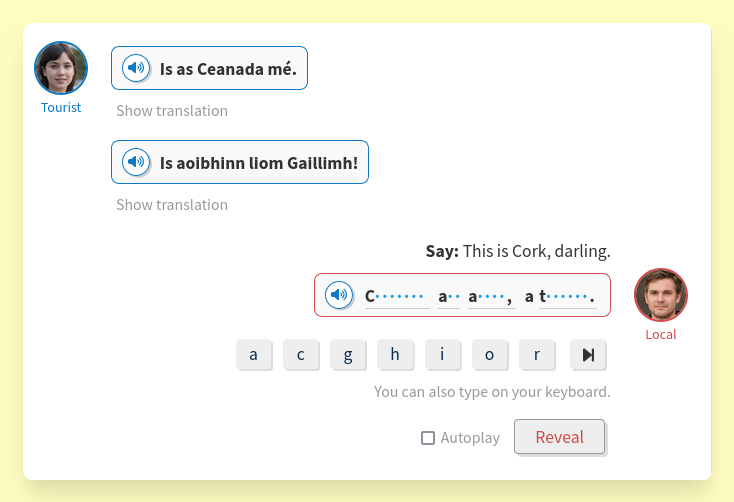This screenshot has height=502, width=734.
Task: Click the Autoplay label text
Action: pyautogui.click(x=470, y=438)
